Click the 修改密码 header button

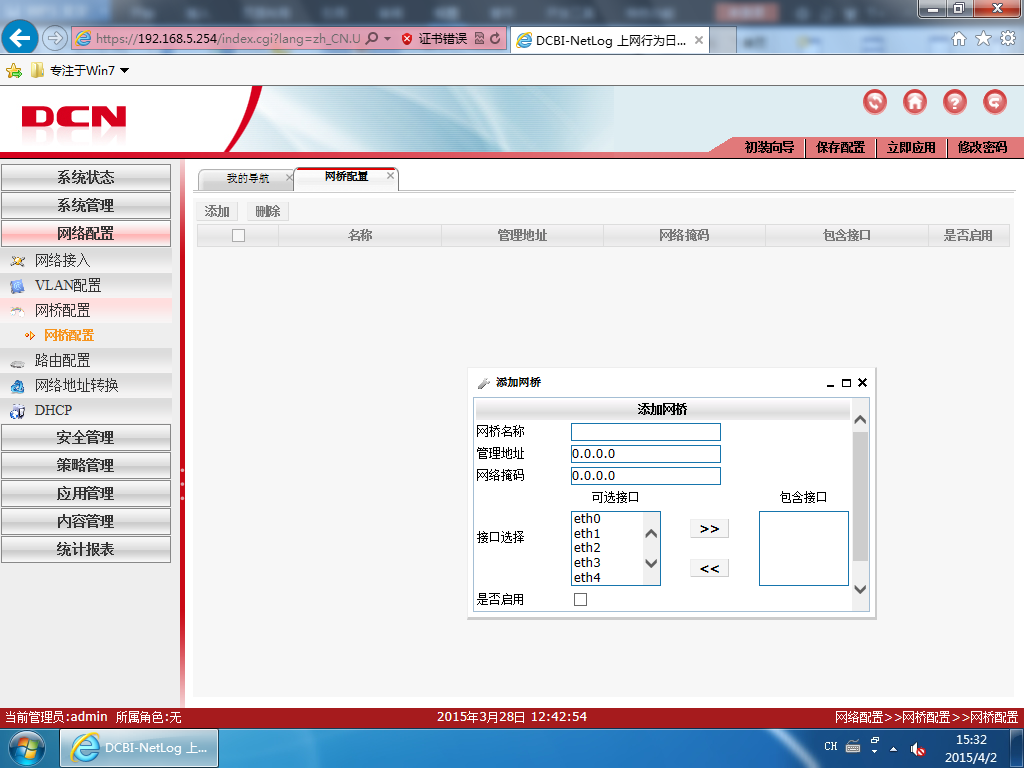982,147
